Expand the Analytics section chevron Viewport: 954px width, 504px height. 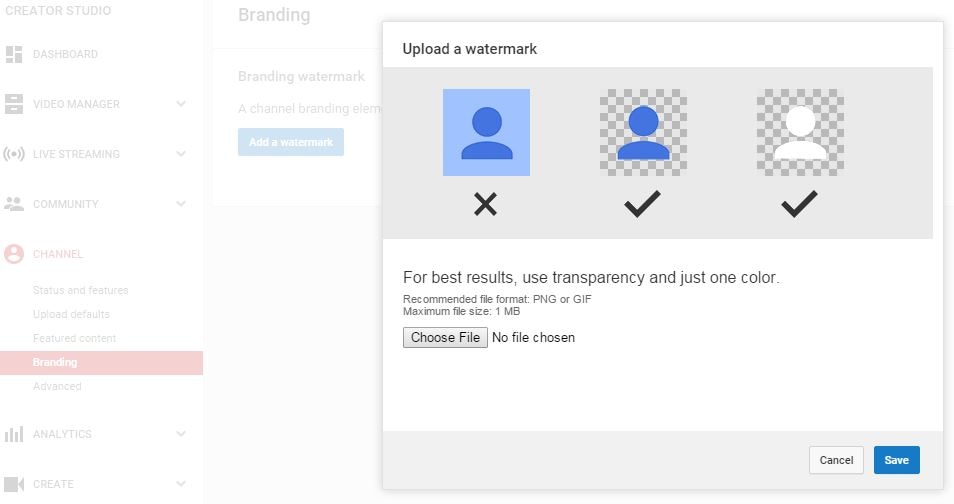(181, 434)
